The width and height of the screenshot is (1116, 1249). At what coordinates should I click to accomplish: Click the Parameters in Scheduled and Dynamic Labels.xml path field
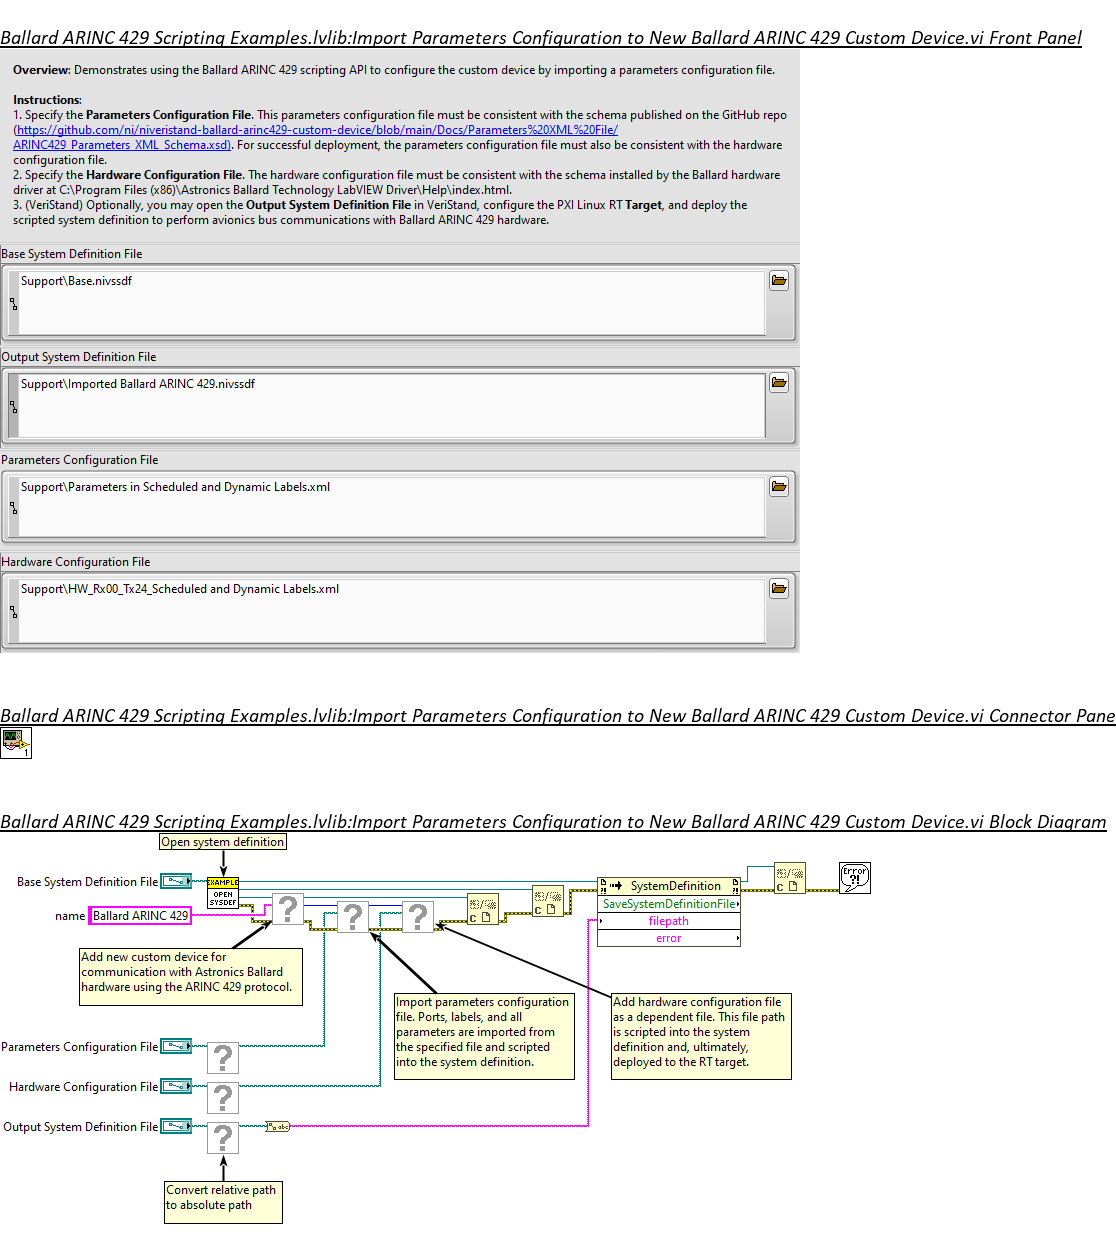(392, 507)
